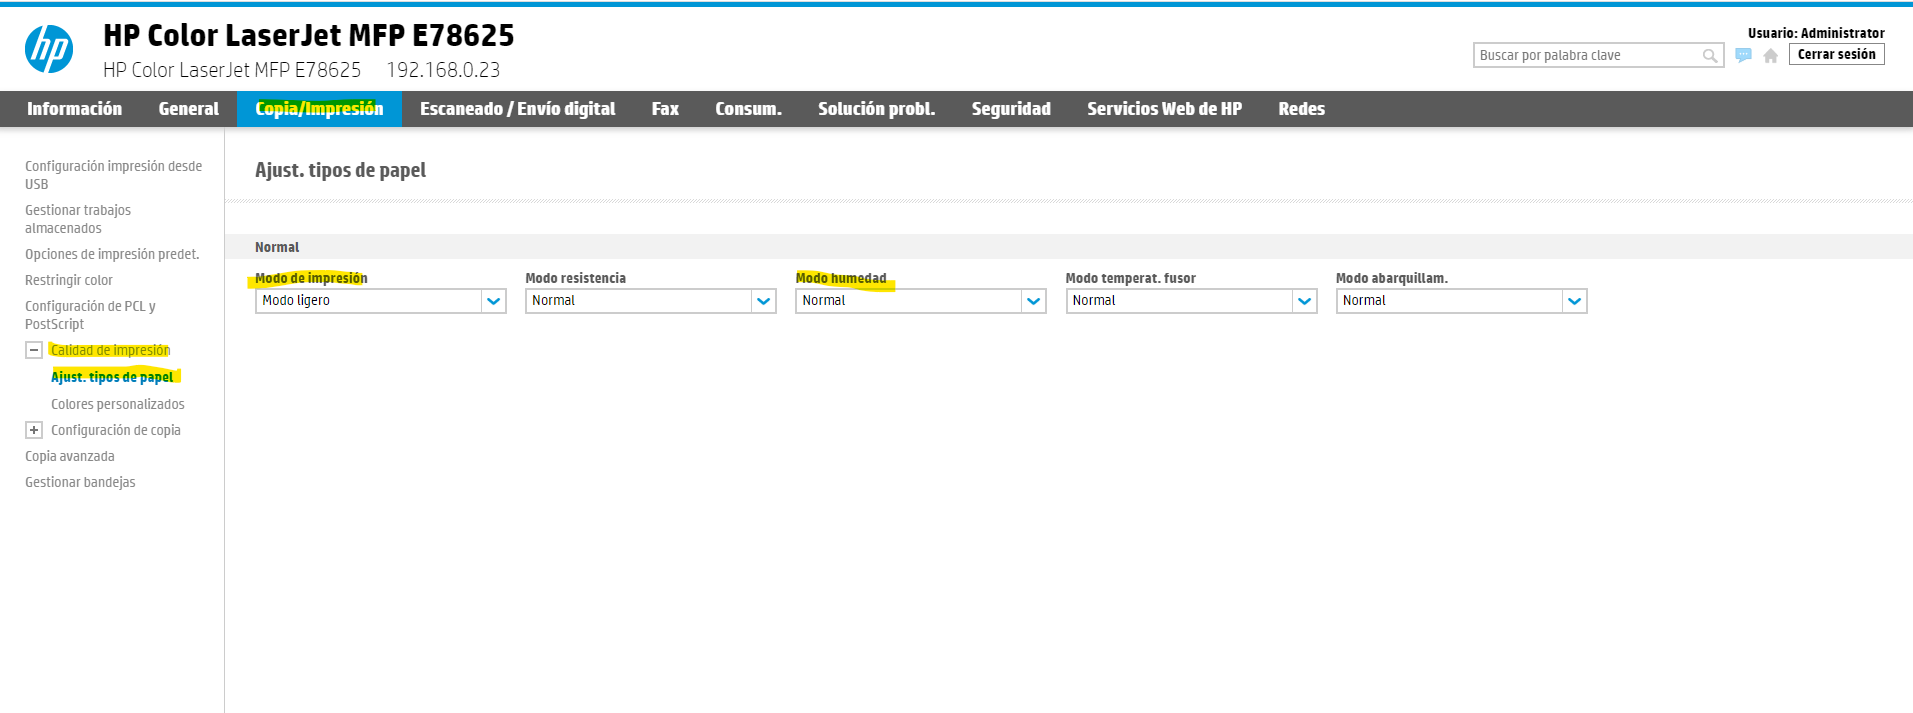Open the Solución probl. tab
1913x713 pixels.
pyautogui.click(x=876, y=109)
